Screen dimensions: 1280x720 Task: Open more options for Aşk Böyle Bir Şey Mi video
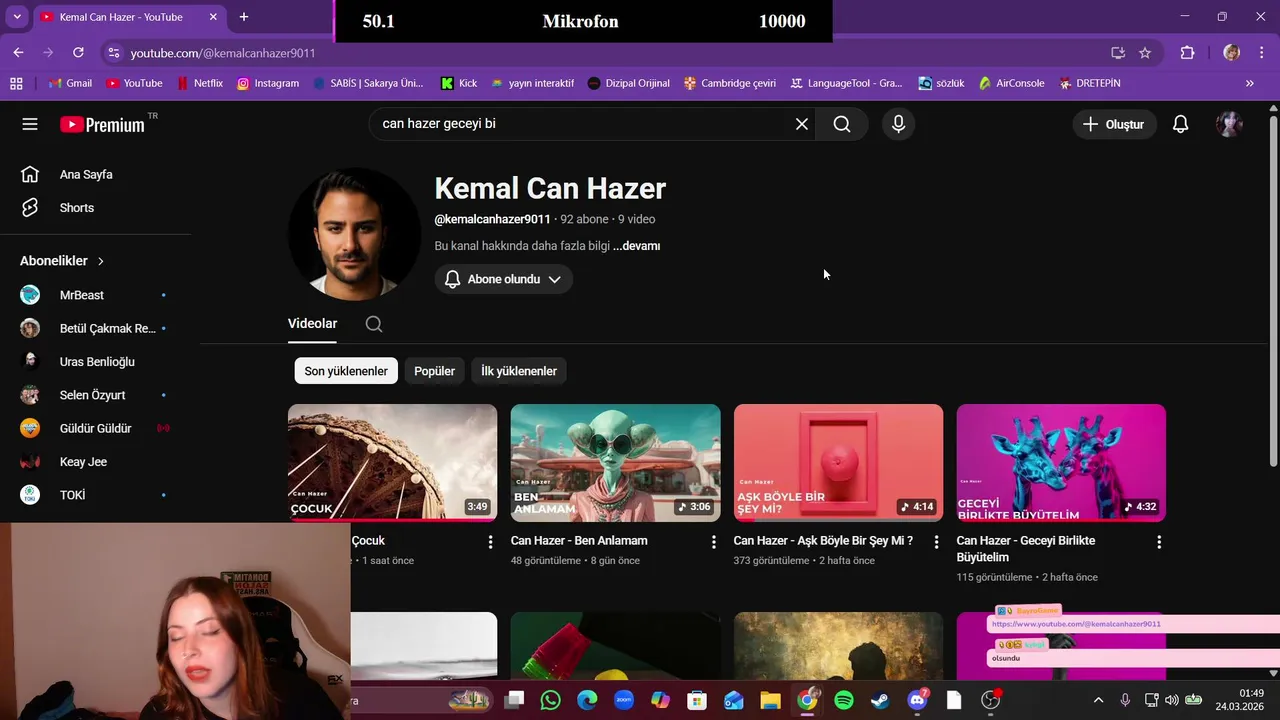pos(936,542)
